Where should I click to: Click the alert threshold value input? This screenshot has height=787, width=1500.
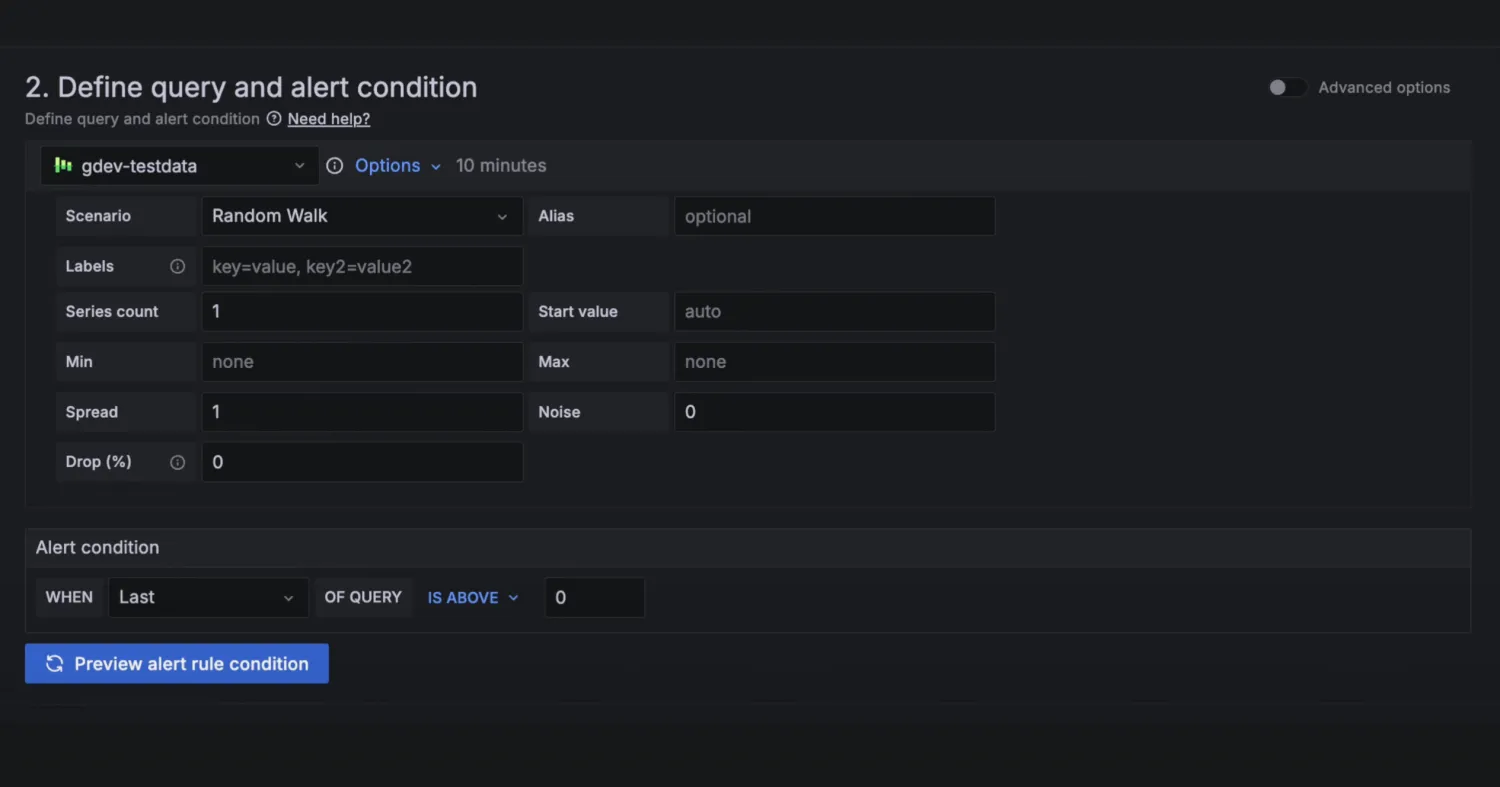(x=594, y=597)
